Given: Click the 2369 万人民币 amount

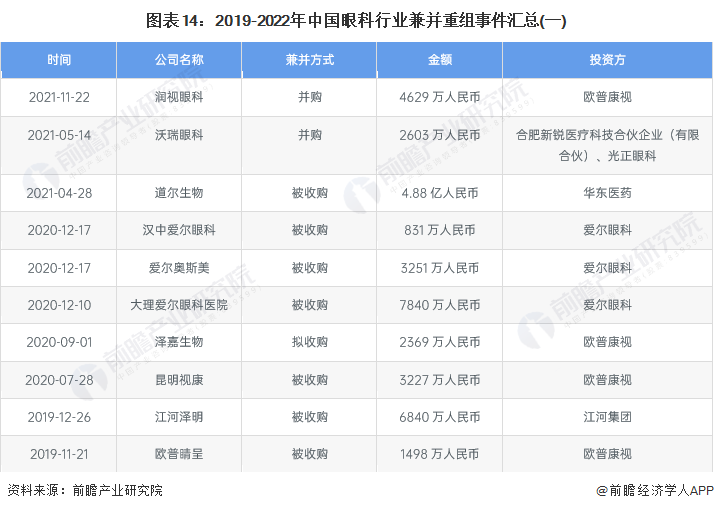Looking at the screenshot, I should 439,342.
